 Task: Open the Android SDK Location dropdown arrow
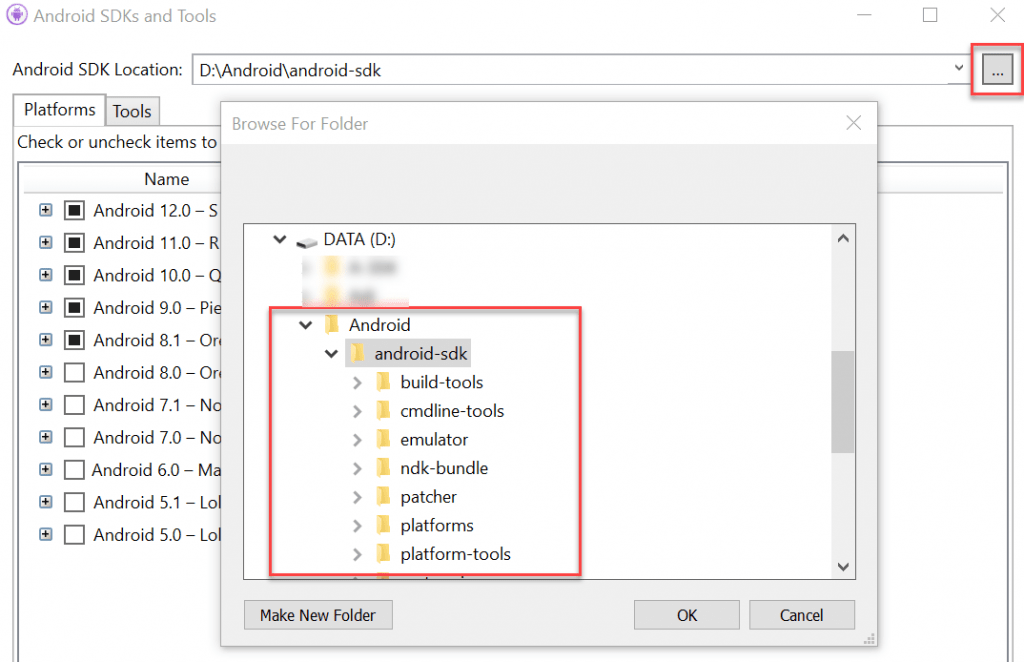click(x=958, y=69)
